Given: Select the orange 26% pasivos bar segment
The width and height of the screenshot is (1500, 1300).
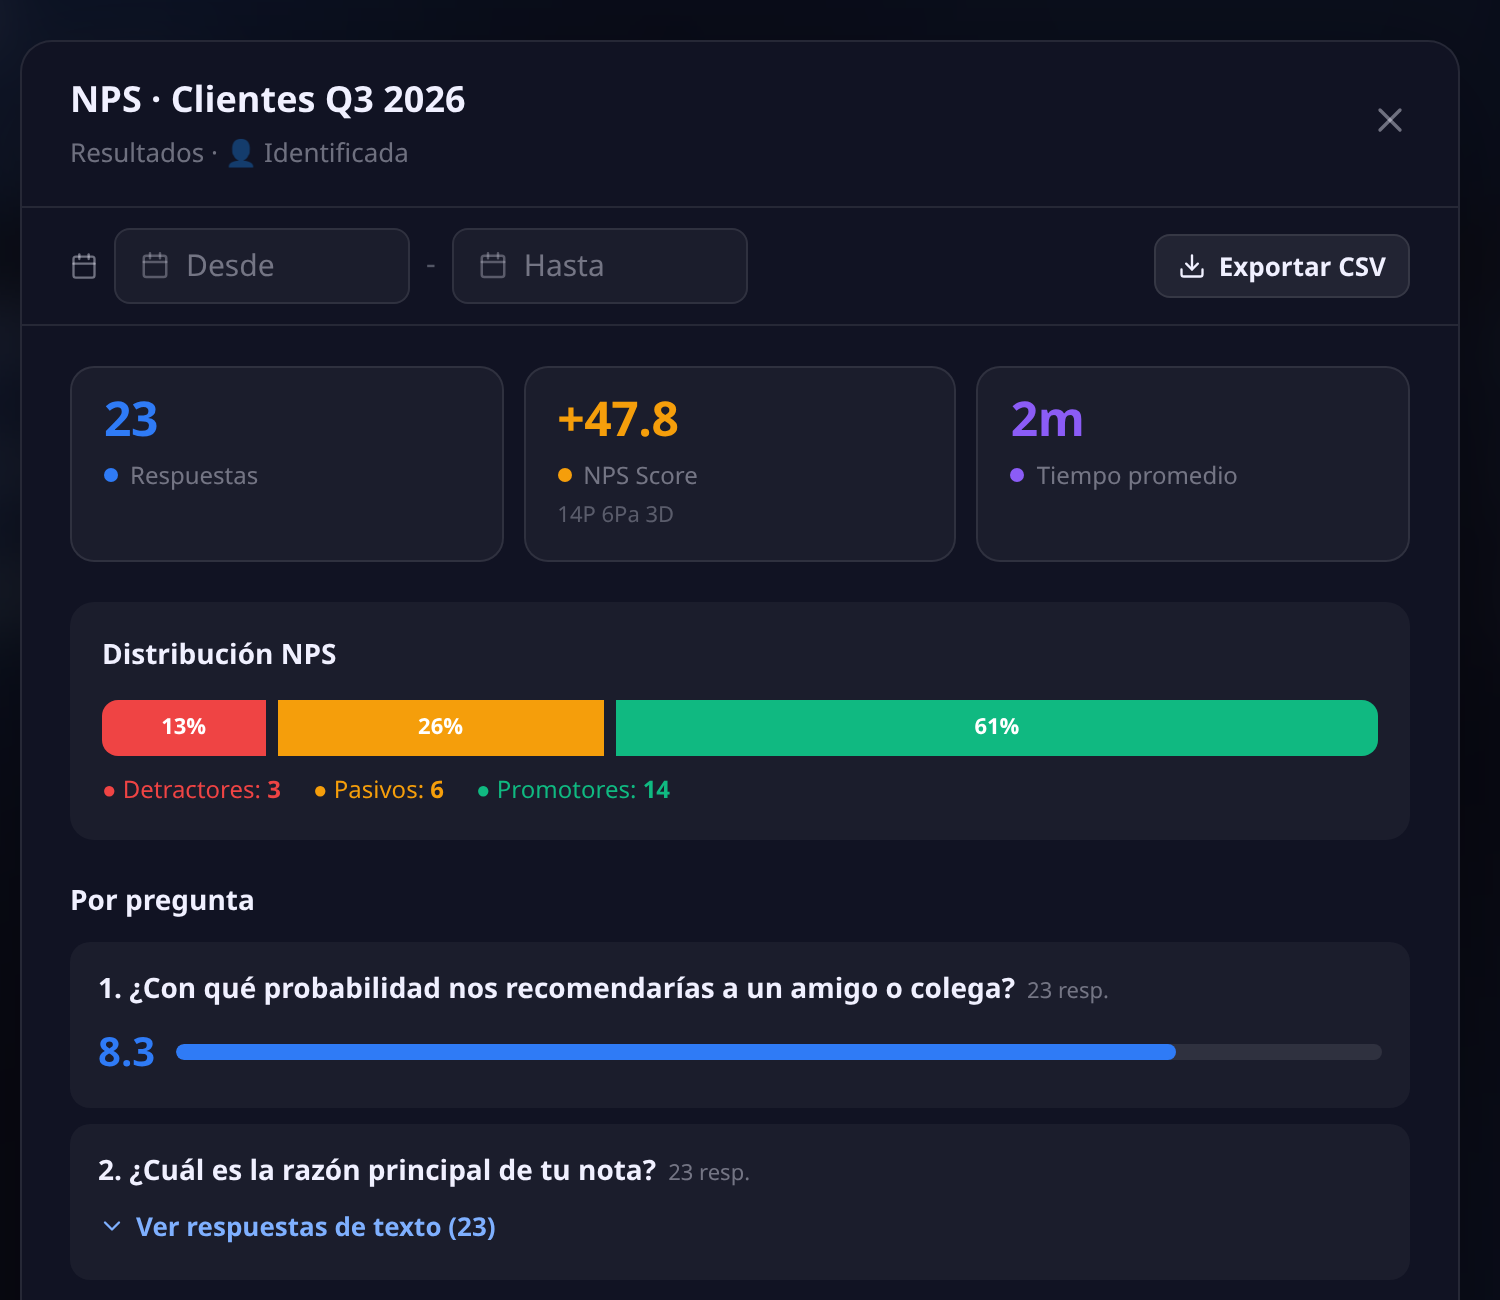Looking at the screenshot, I should (x=441, y=727).
